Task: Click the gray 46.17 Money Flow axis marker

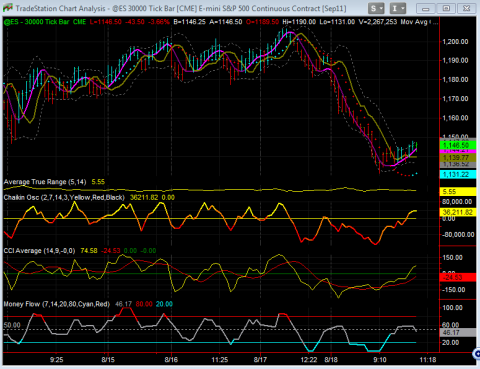Action: pyautogui.click(x=458, y=332)
